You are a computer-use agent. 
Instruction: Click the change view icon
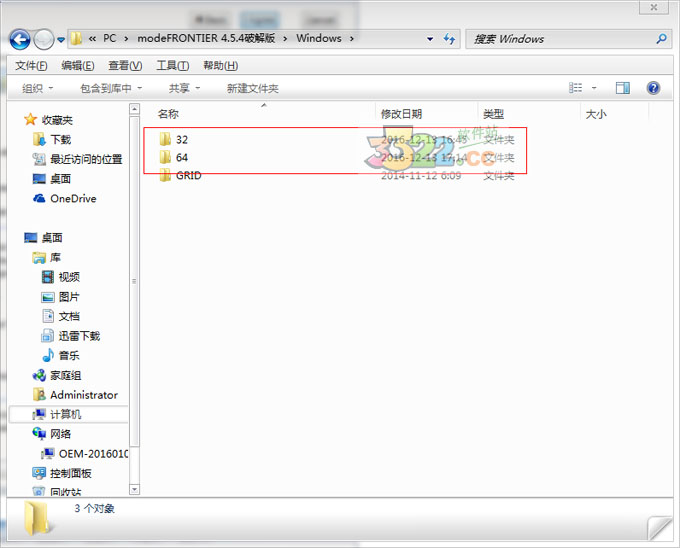click(x=575, y=88)
